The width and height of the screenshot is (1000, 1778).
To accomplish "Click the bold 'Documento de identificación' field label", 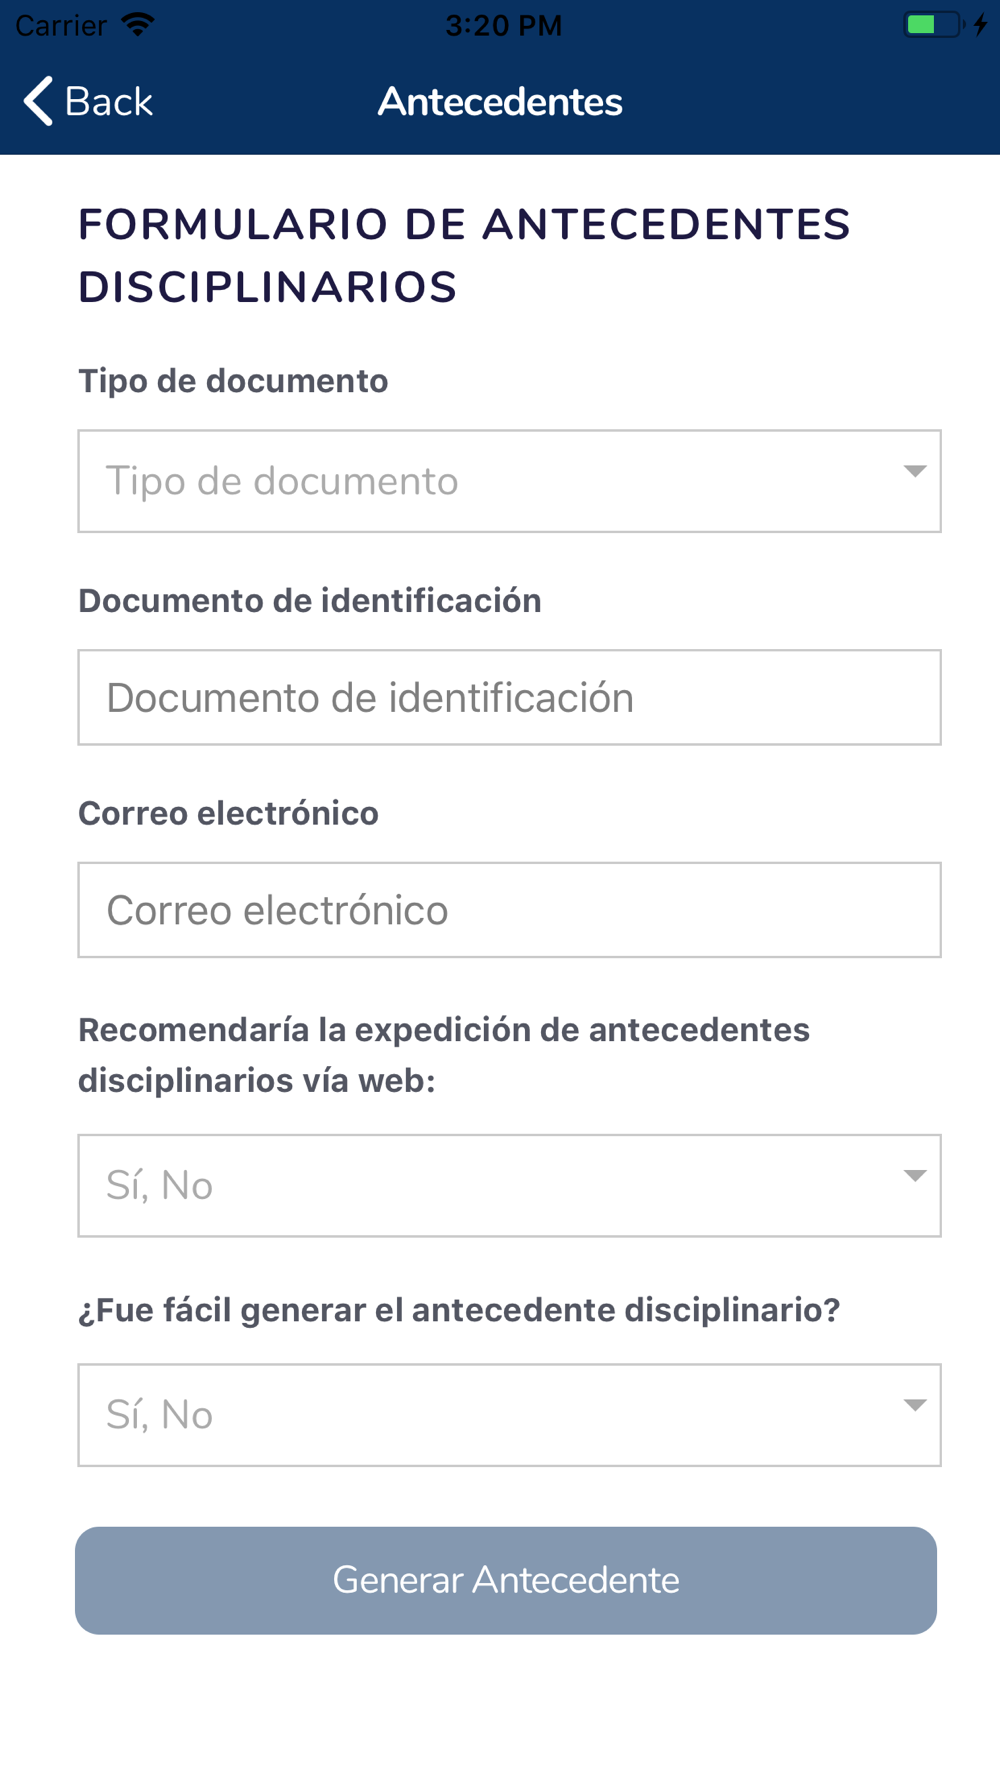I will pos(310,601).
